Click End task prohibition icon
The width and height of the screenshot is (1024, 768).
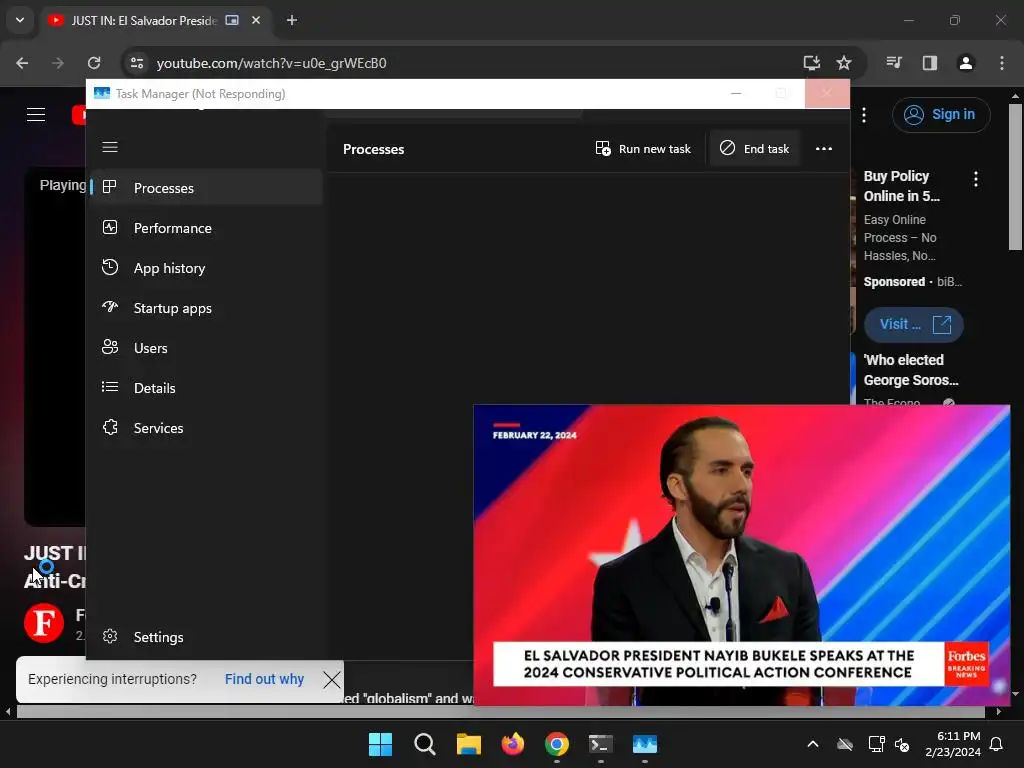[727, 148]
